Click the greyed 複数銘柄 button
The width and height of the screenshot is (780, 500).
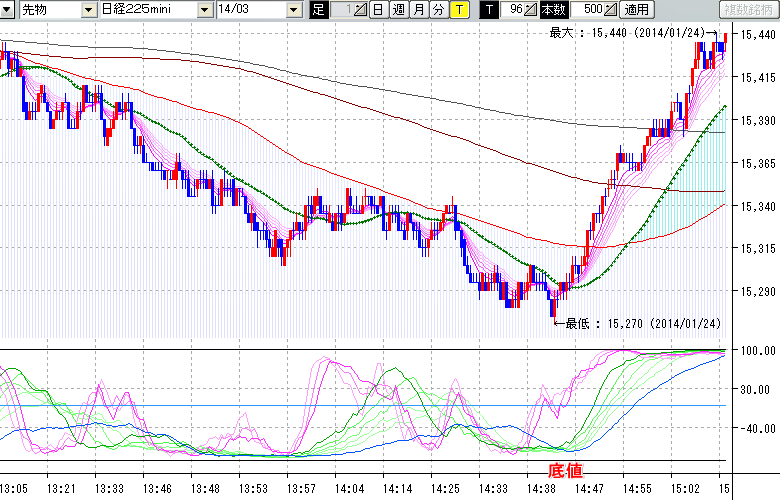[x=748, y=10]
